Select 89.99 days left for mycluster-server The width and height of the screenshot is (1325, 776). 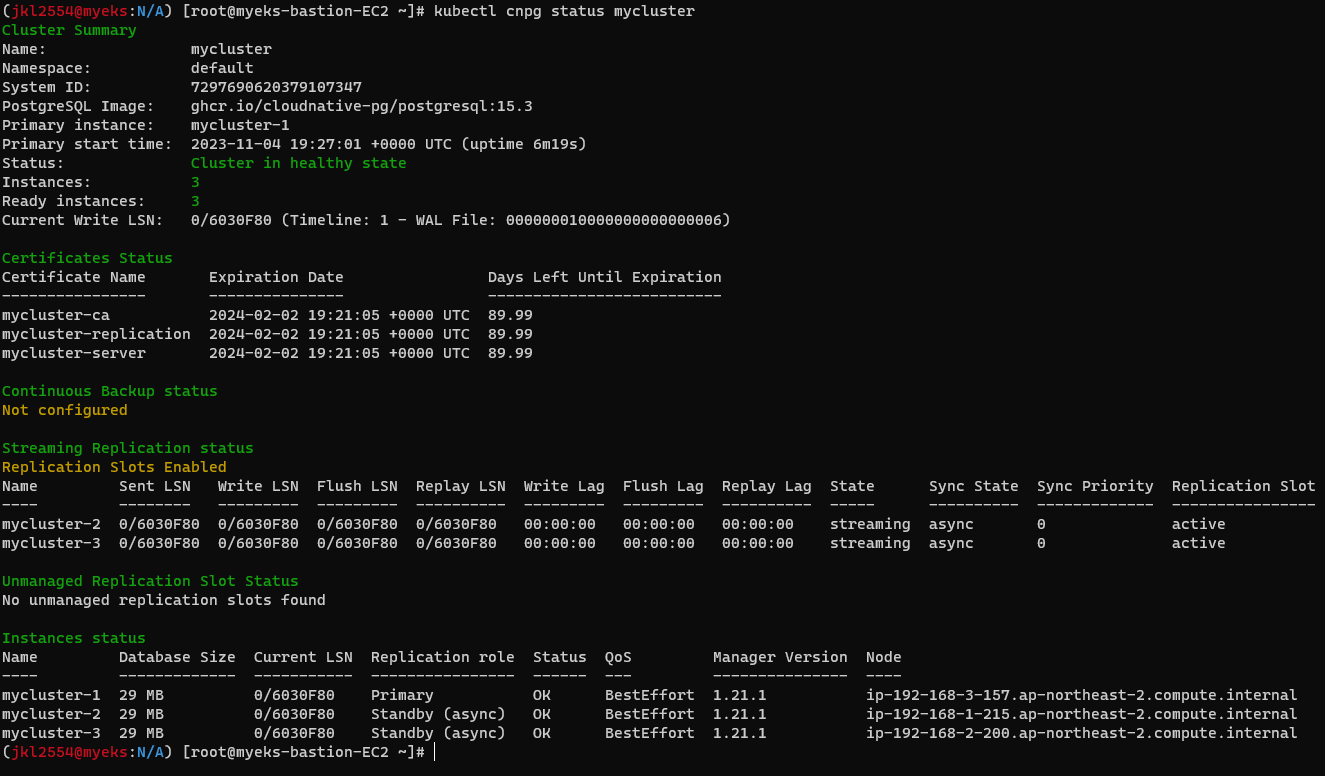click(x=510, y=353)
